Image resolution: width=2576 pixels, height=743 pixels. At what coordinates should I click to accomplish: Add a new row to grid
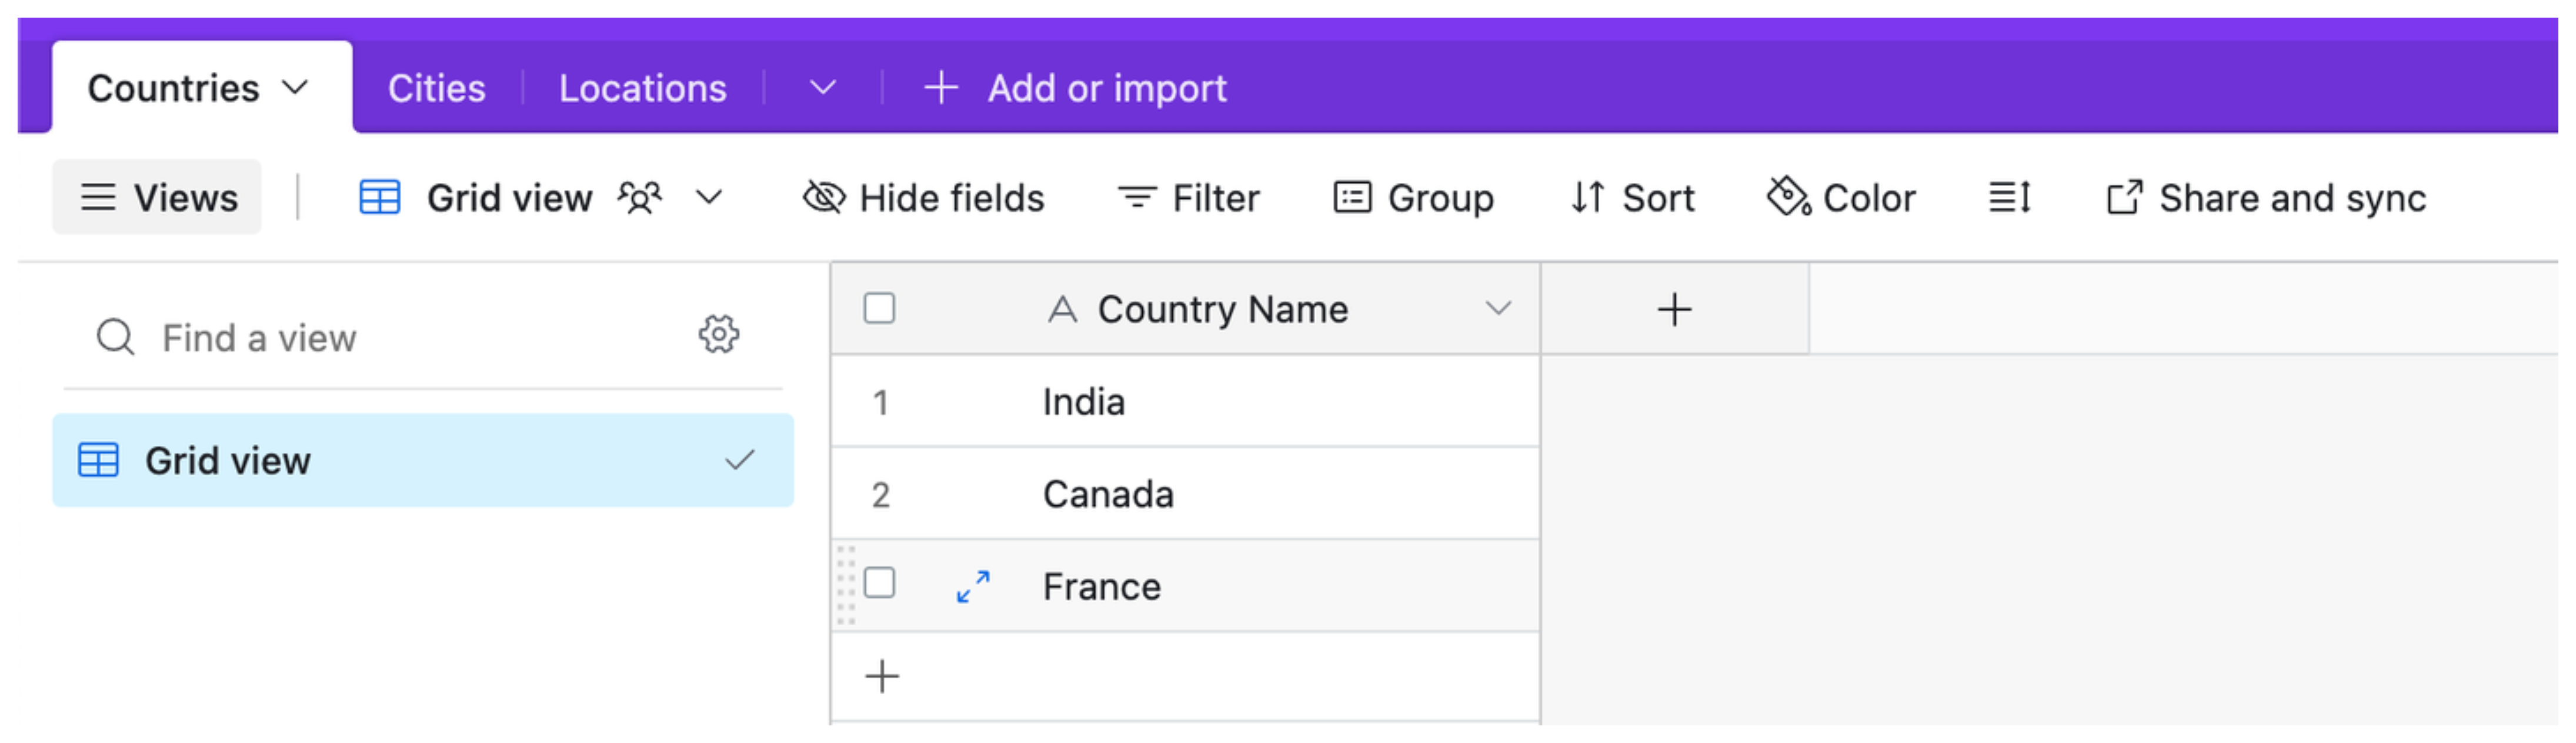pos(882,677)
